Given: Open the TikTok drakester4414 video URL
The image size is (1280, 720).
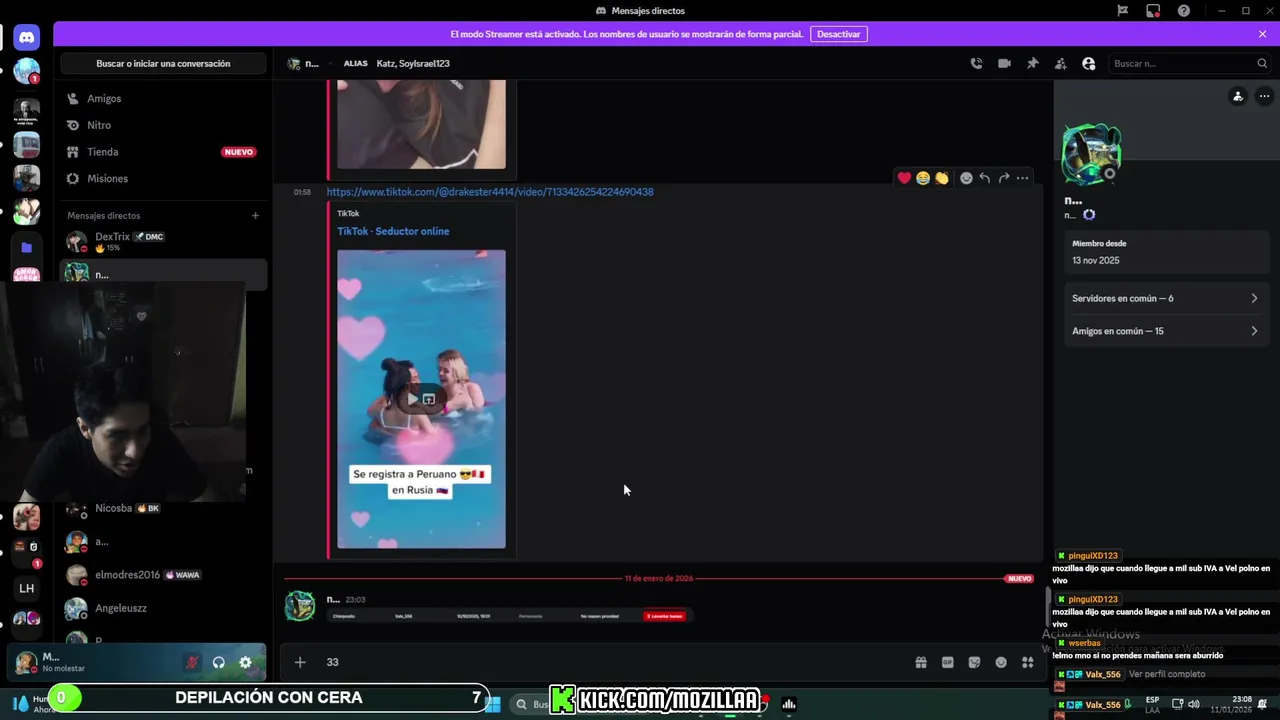Looking at the screenshot, I should click(490, 192).
